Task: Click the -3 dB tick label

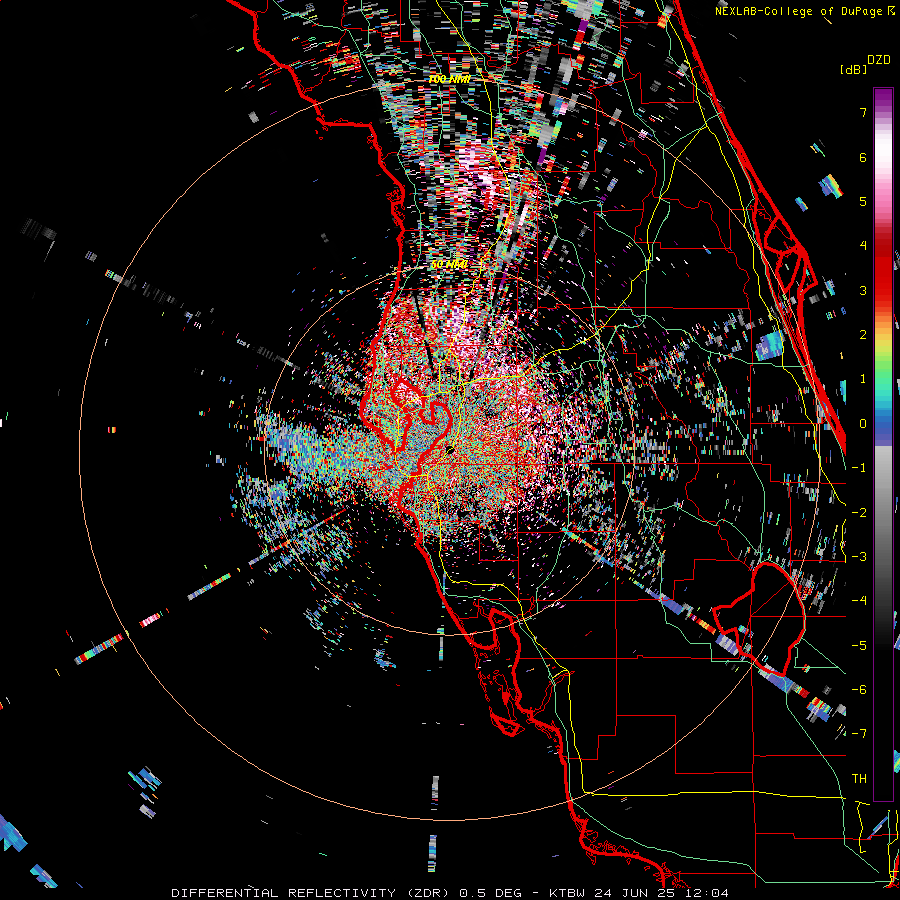Action: (x=859, y=557)
